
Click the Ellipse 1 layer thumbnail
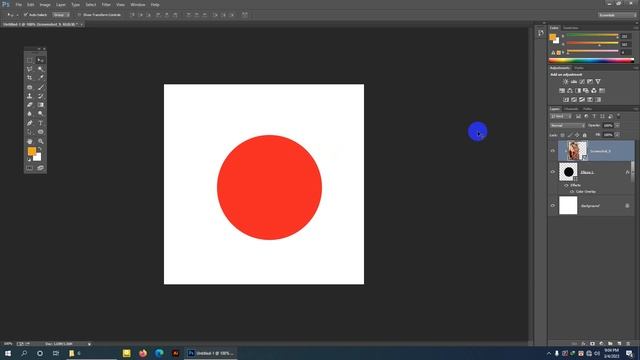point(568,172)
